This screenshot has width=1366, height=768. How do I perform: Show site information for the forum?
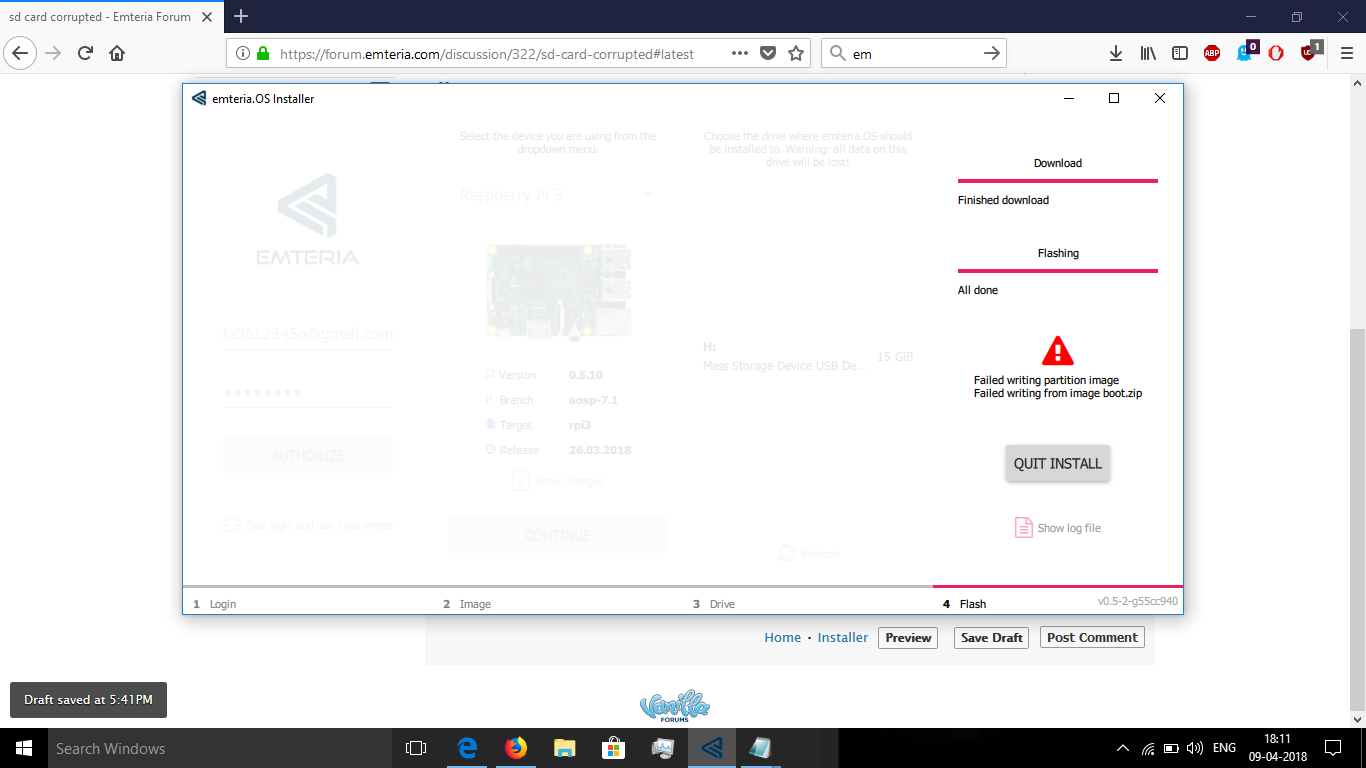[x=243, y=53]
